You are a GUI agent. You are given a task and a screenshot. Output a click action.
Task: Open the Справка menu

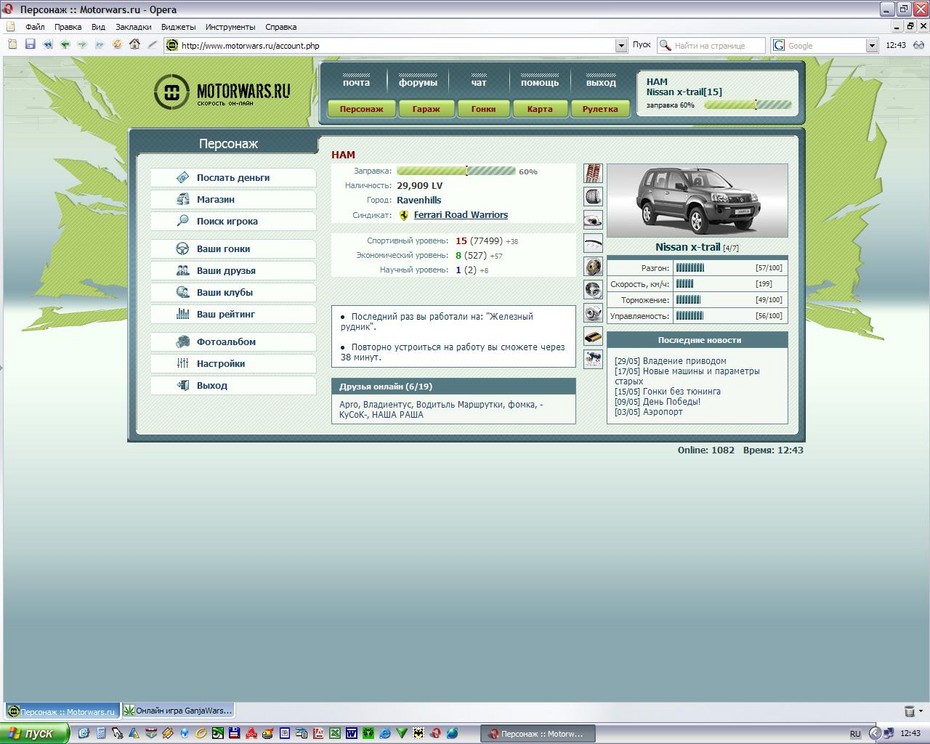[x=281, y=27]
